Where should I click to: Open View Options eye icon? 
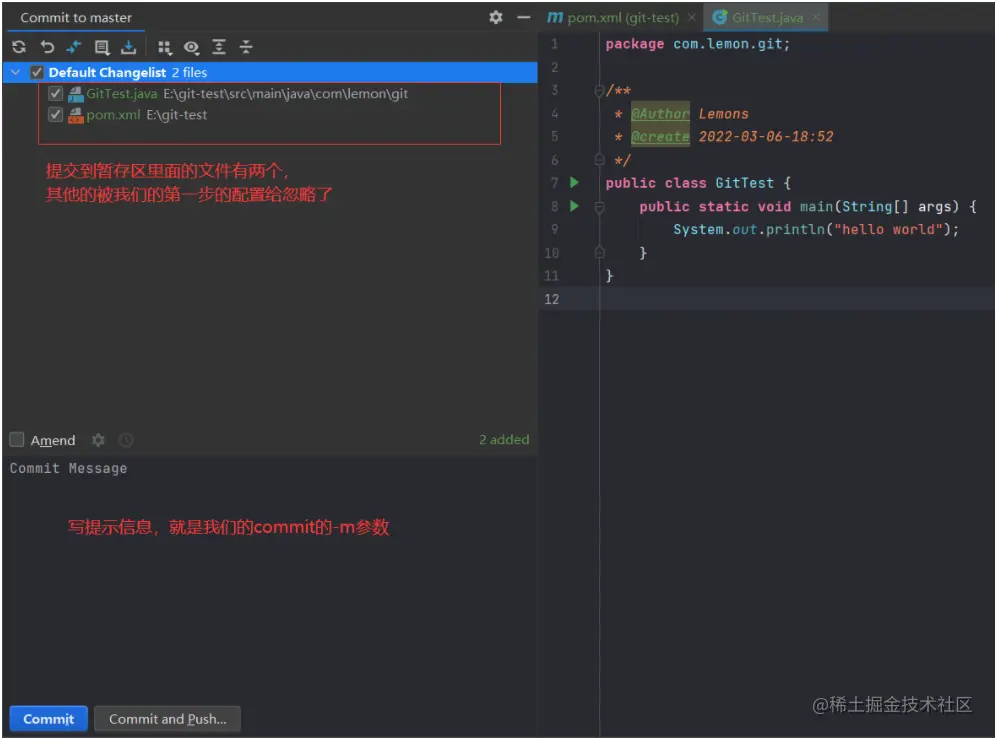192,46
